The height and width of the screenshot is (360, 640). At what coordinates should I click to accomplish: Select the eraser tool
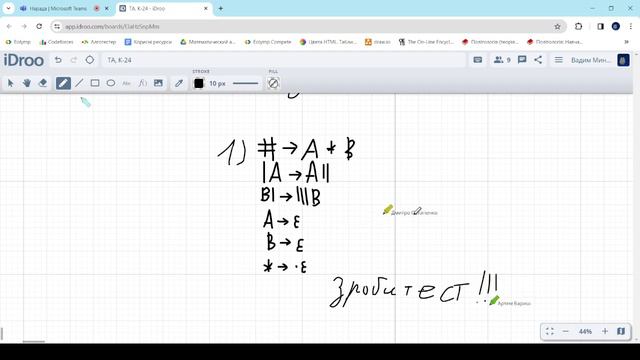pyautogui.click(x=43, y=83)
